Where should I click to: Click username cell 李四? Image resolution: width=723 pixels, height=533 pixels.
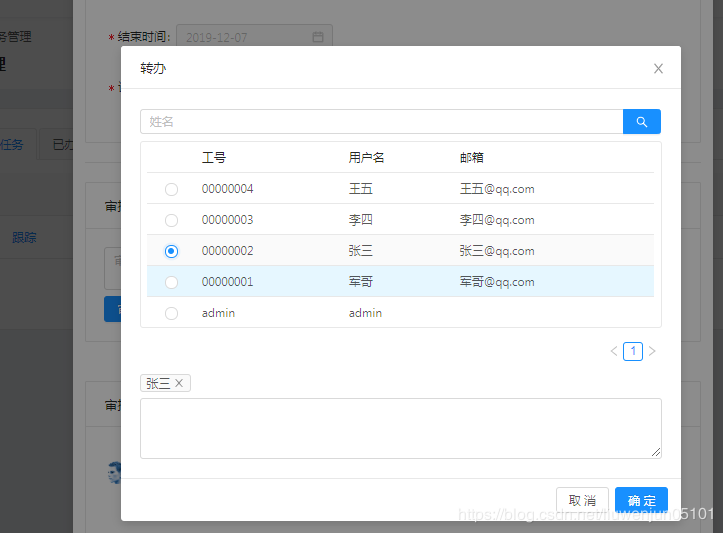pyautogui.click(x=361, y=220)
